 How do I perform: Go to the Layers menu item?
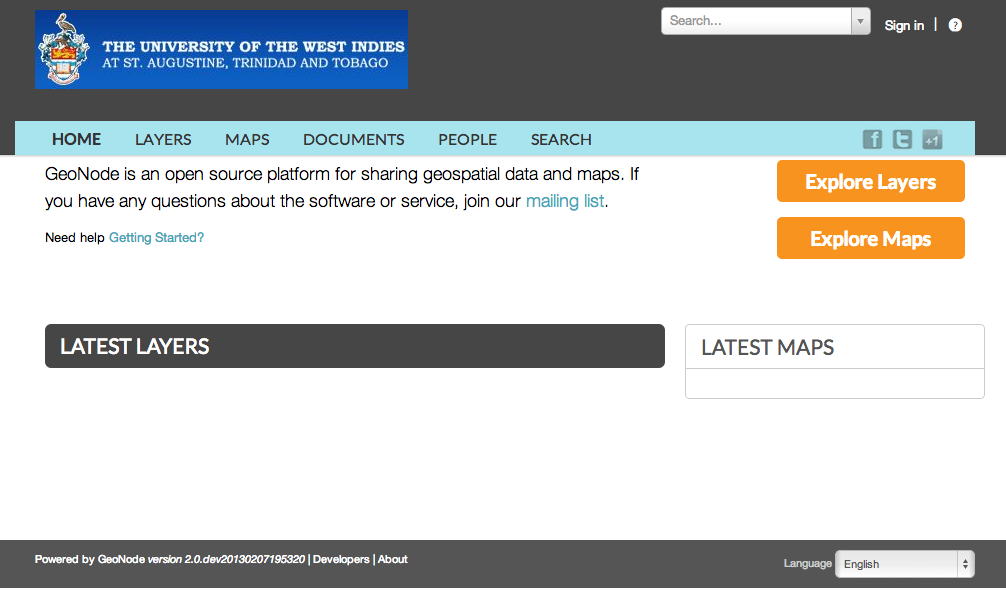pyautogui.click(x=163, y=139)
